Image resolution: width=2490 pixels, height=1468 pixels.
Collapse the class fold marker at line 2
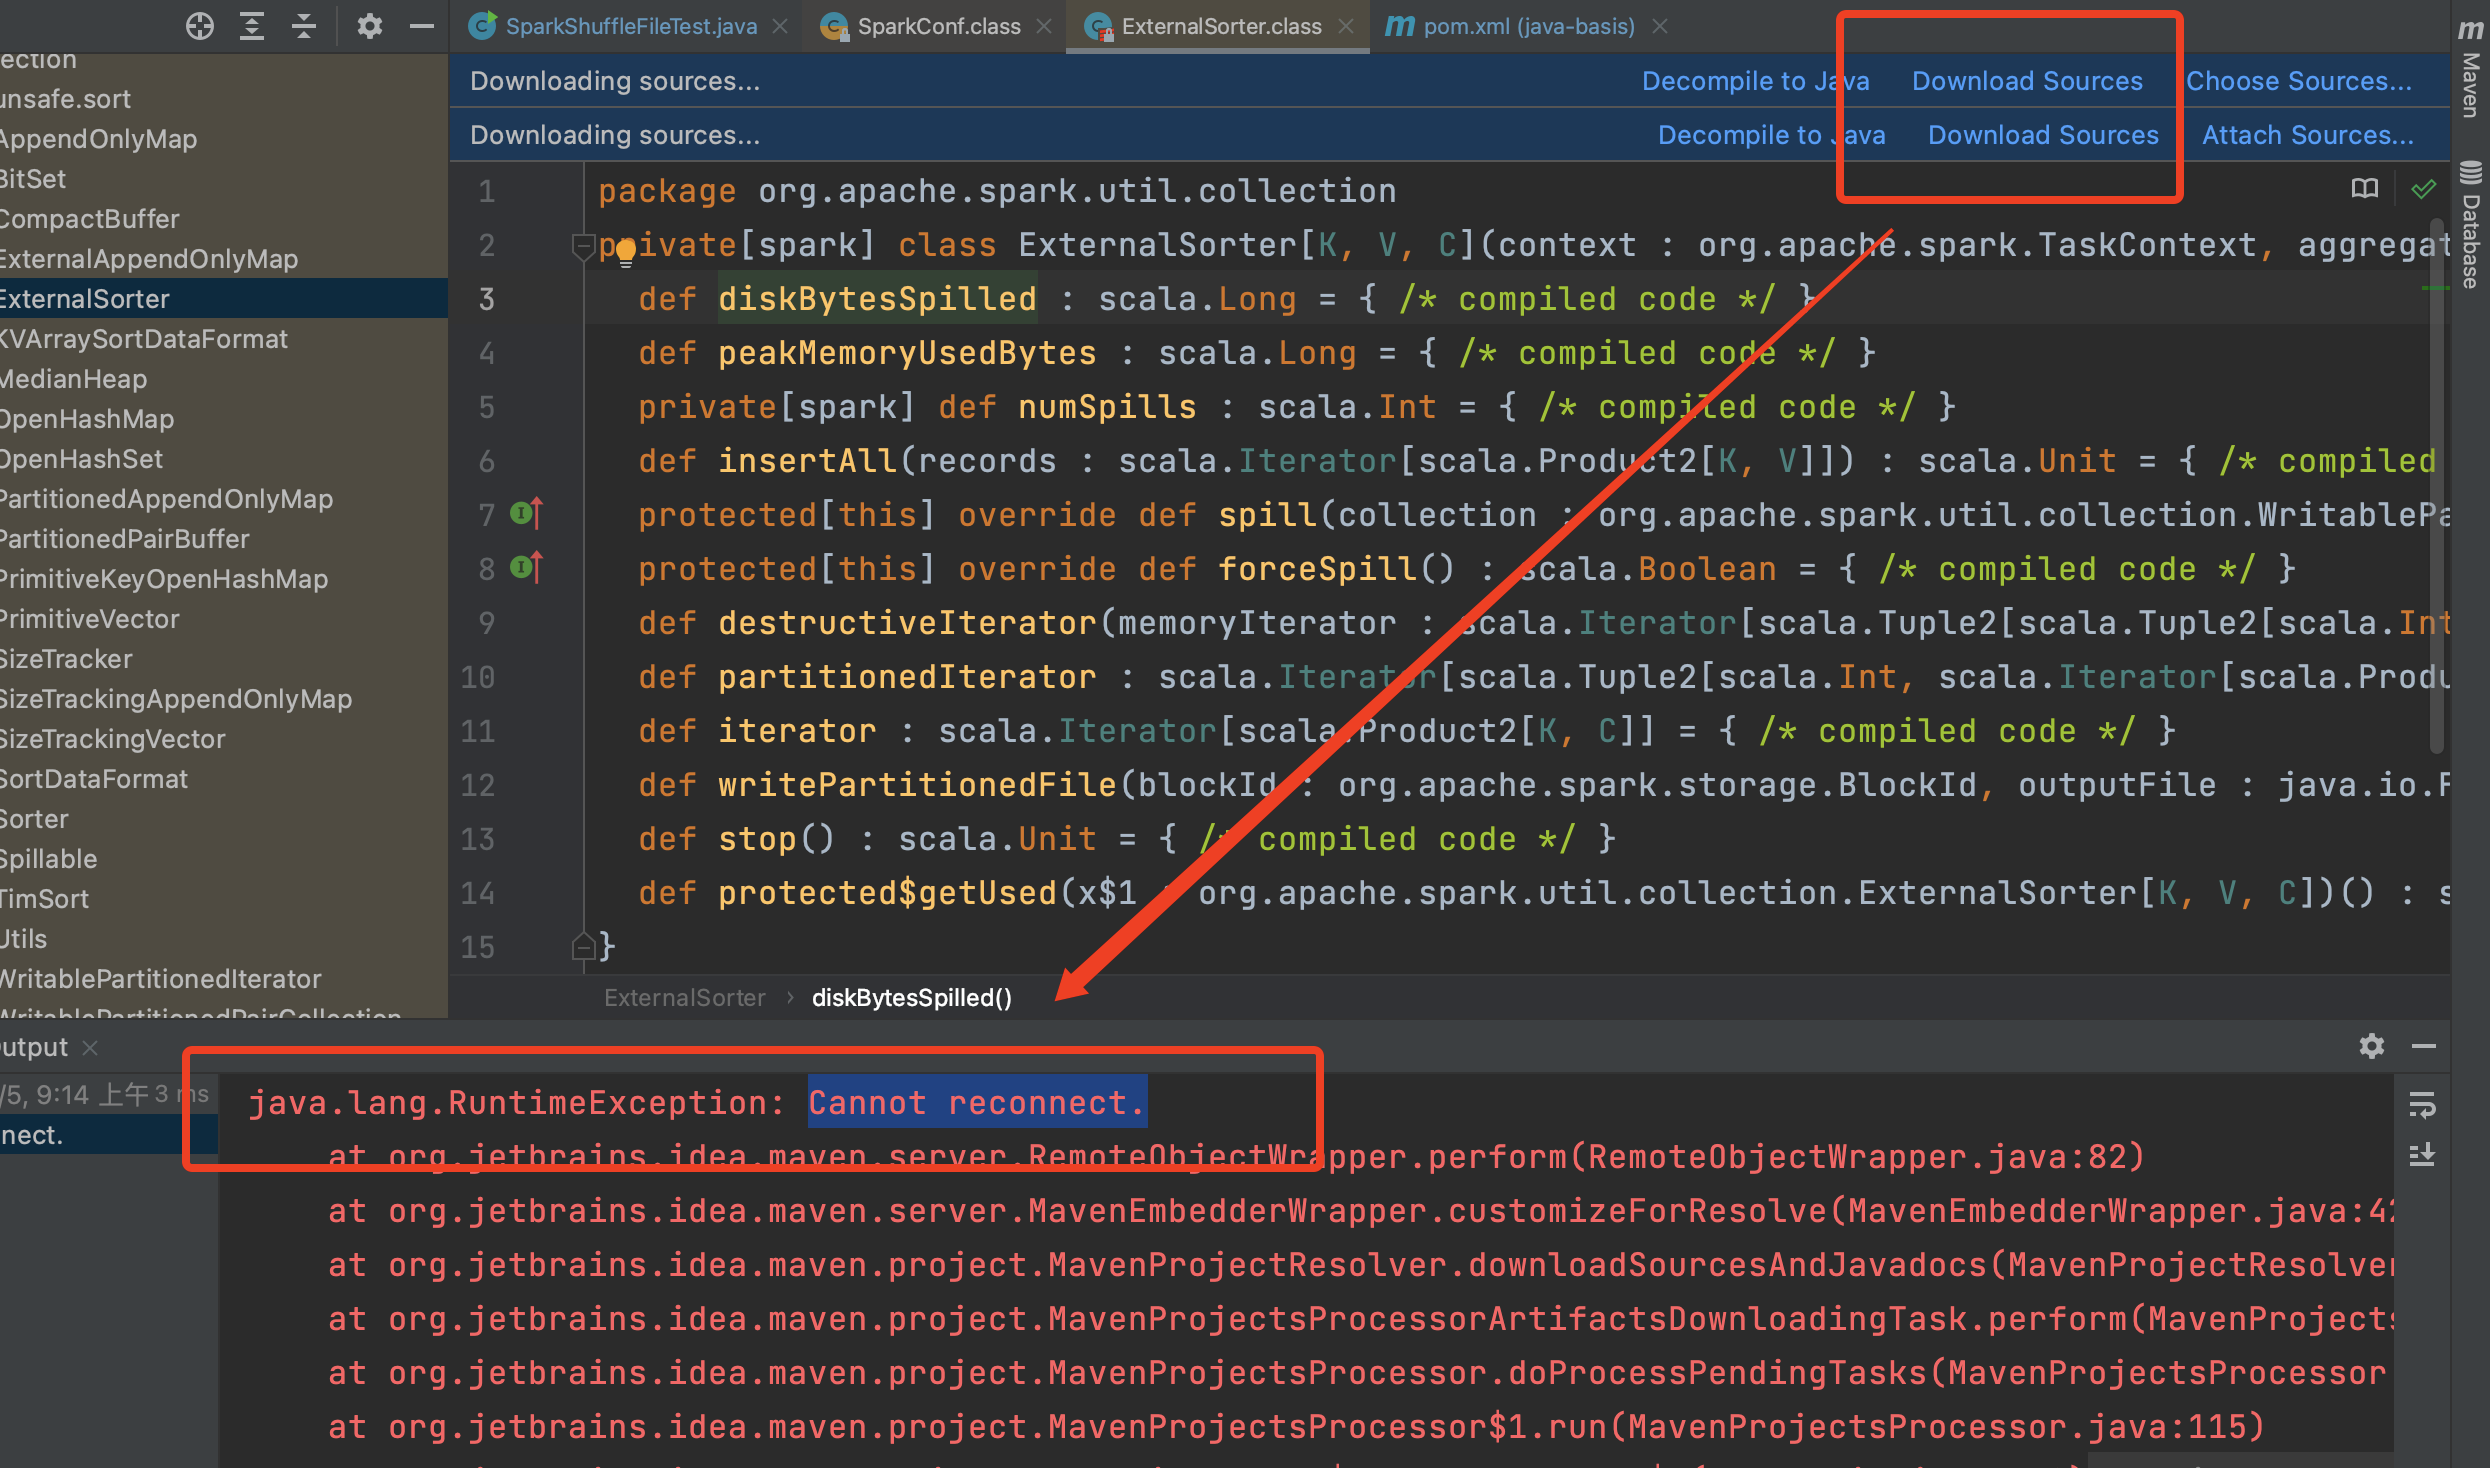coord(582,245)
